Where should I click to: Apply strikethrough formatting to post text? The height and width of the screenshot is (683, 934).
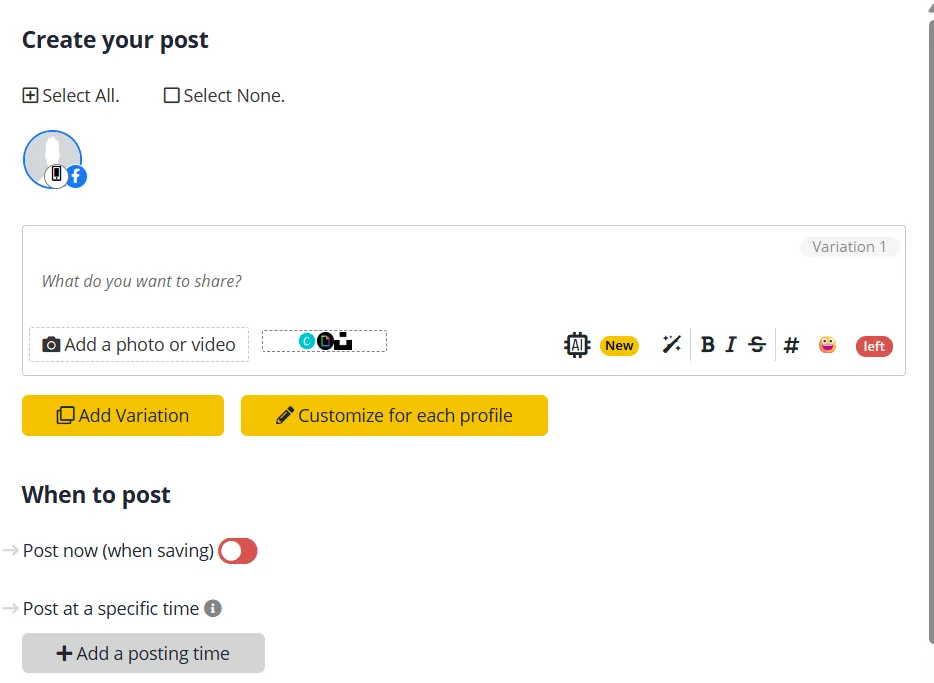[x=757, y=345]
